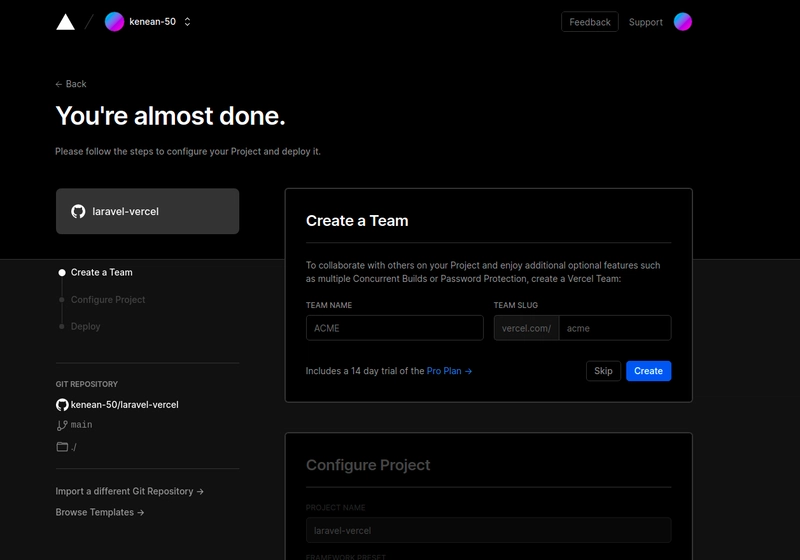Select the Deploy step
The image size is (800, 560).
[x=85, y=326]
